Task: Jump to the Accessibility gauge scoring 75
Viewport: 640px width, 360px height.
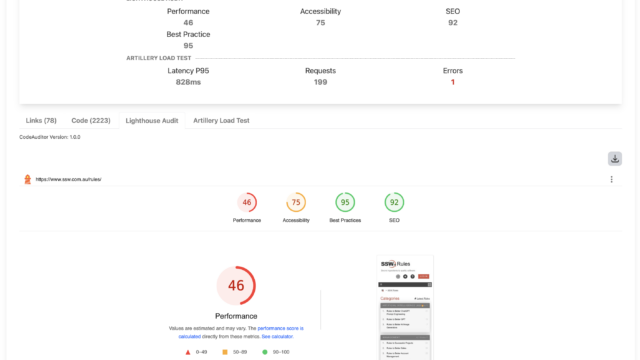Action: 296,208
